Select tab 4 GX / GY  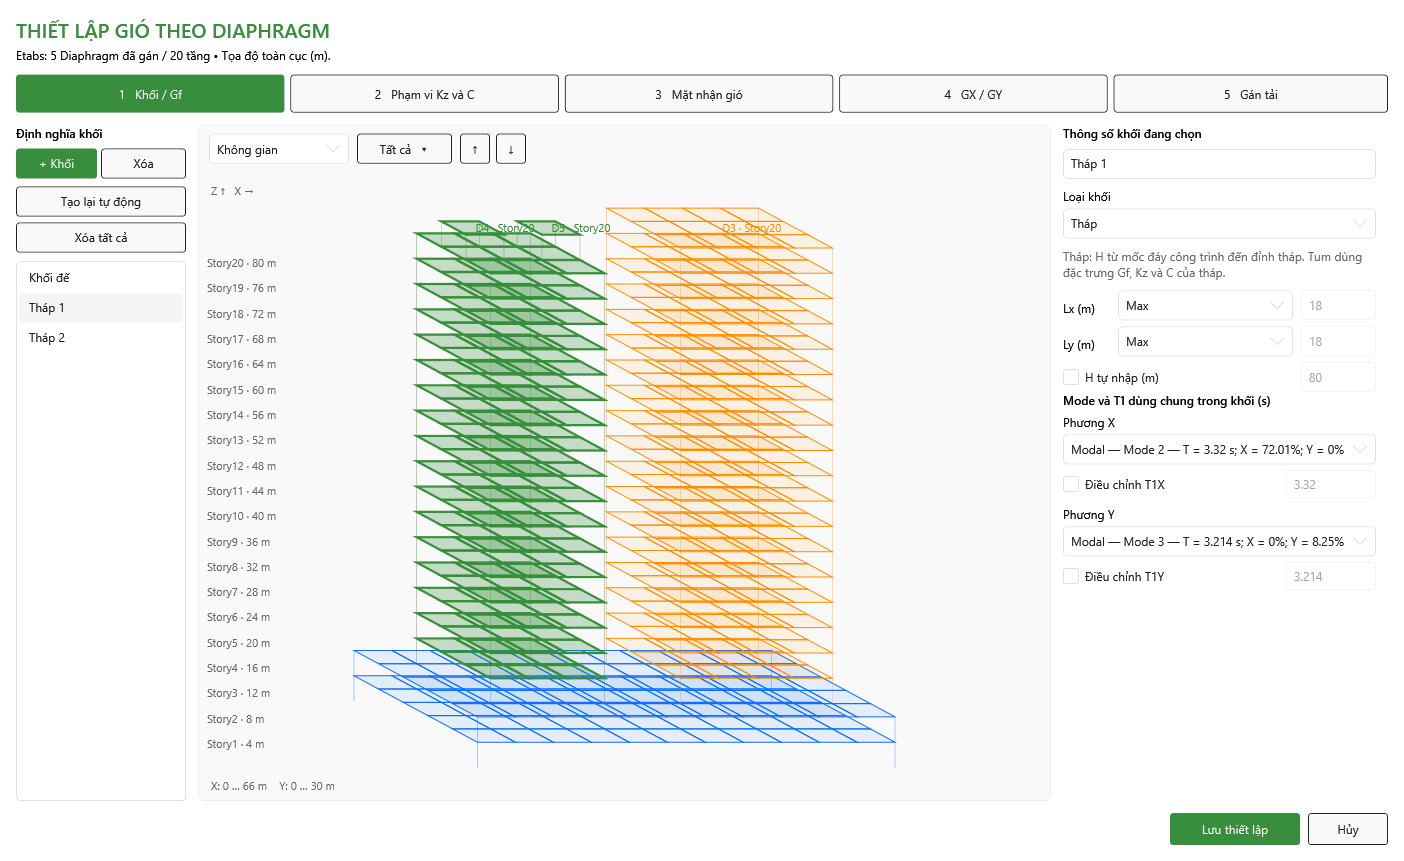pyautogui.click(x=973, y=94)
